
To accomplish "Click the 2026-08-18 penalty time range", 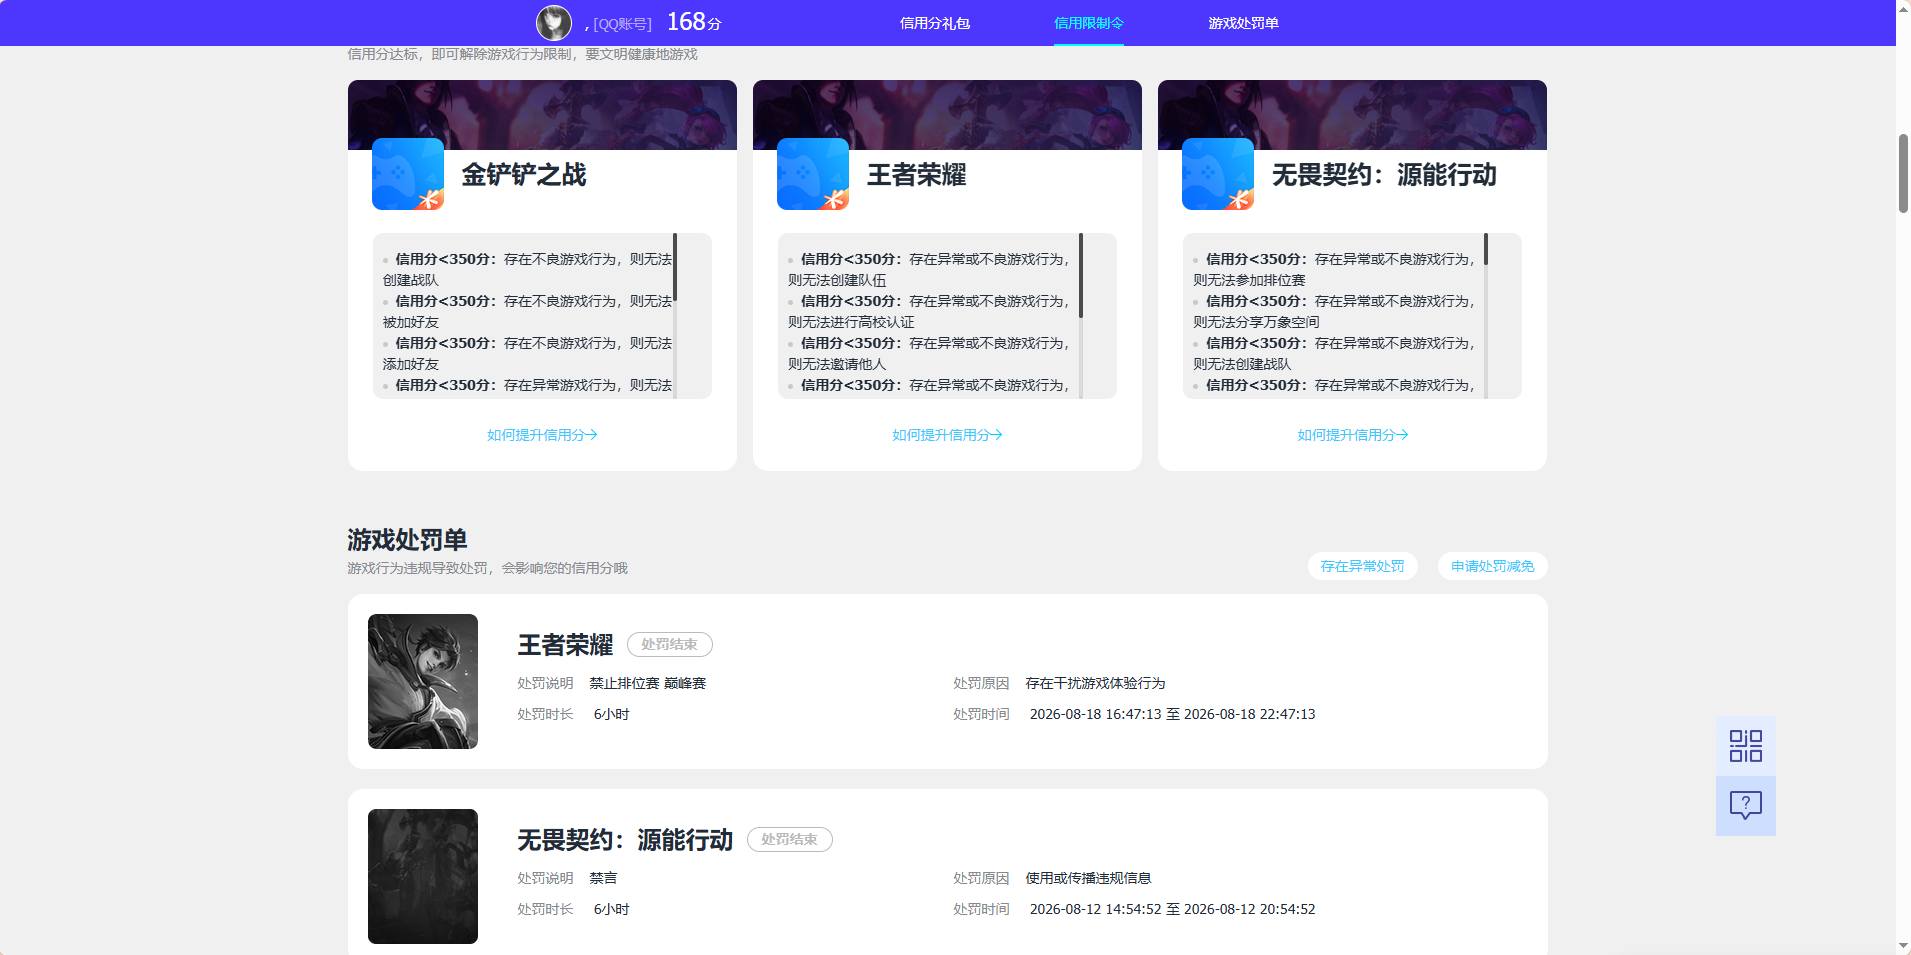I will [1172, 714].
